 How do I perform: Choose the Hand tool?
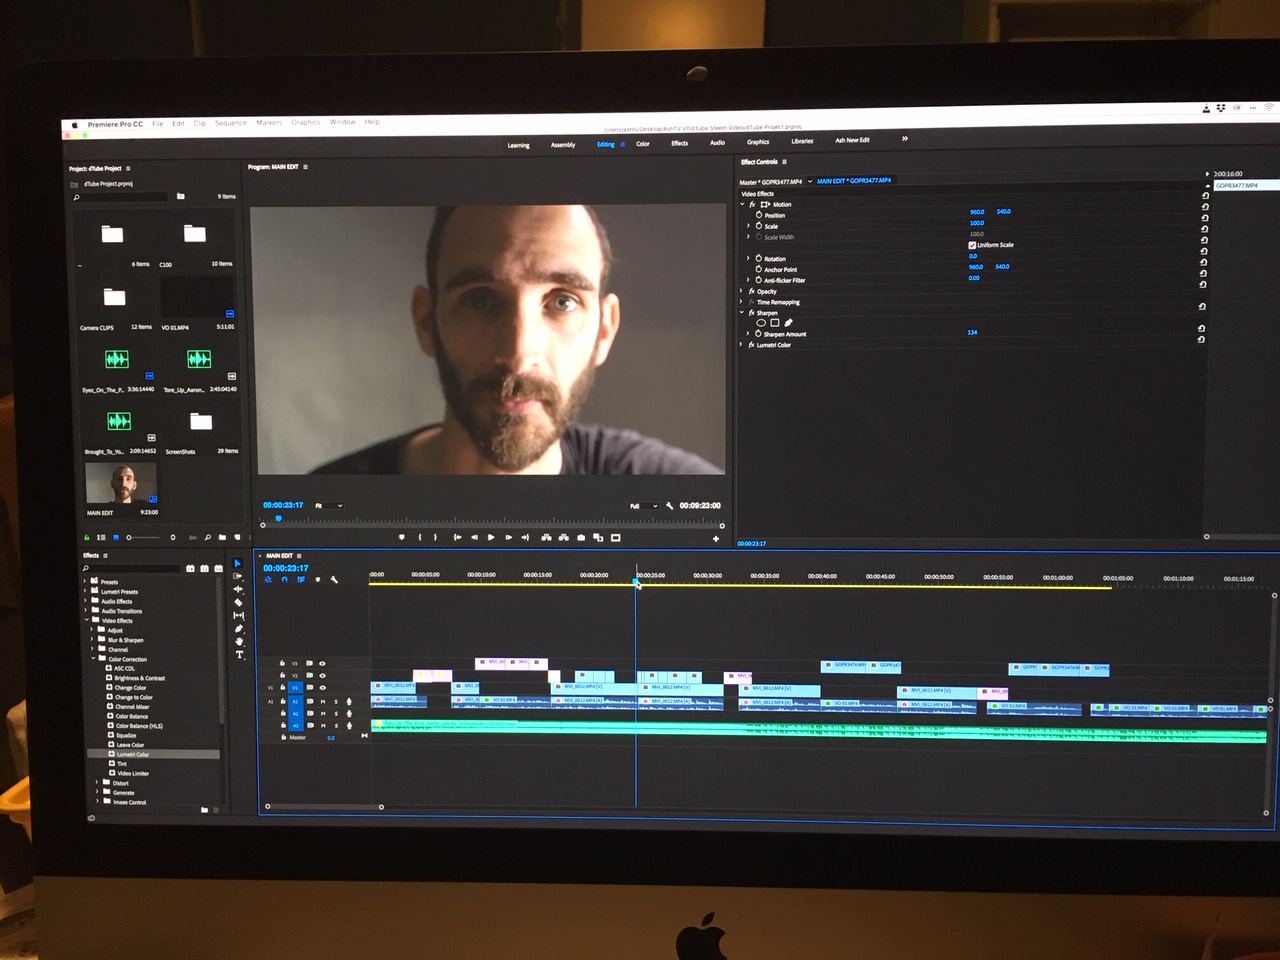pyautogui.click(x=239, y=641)
